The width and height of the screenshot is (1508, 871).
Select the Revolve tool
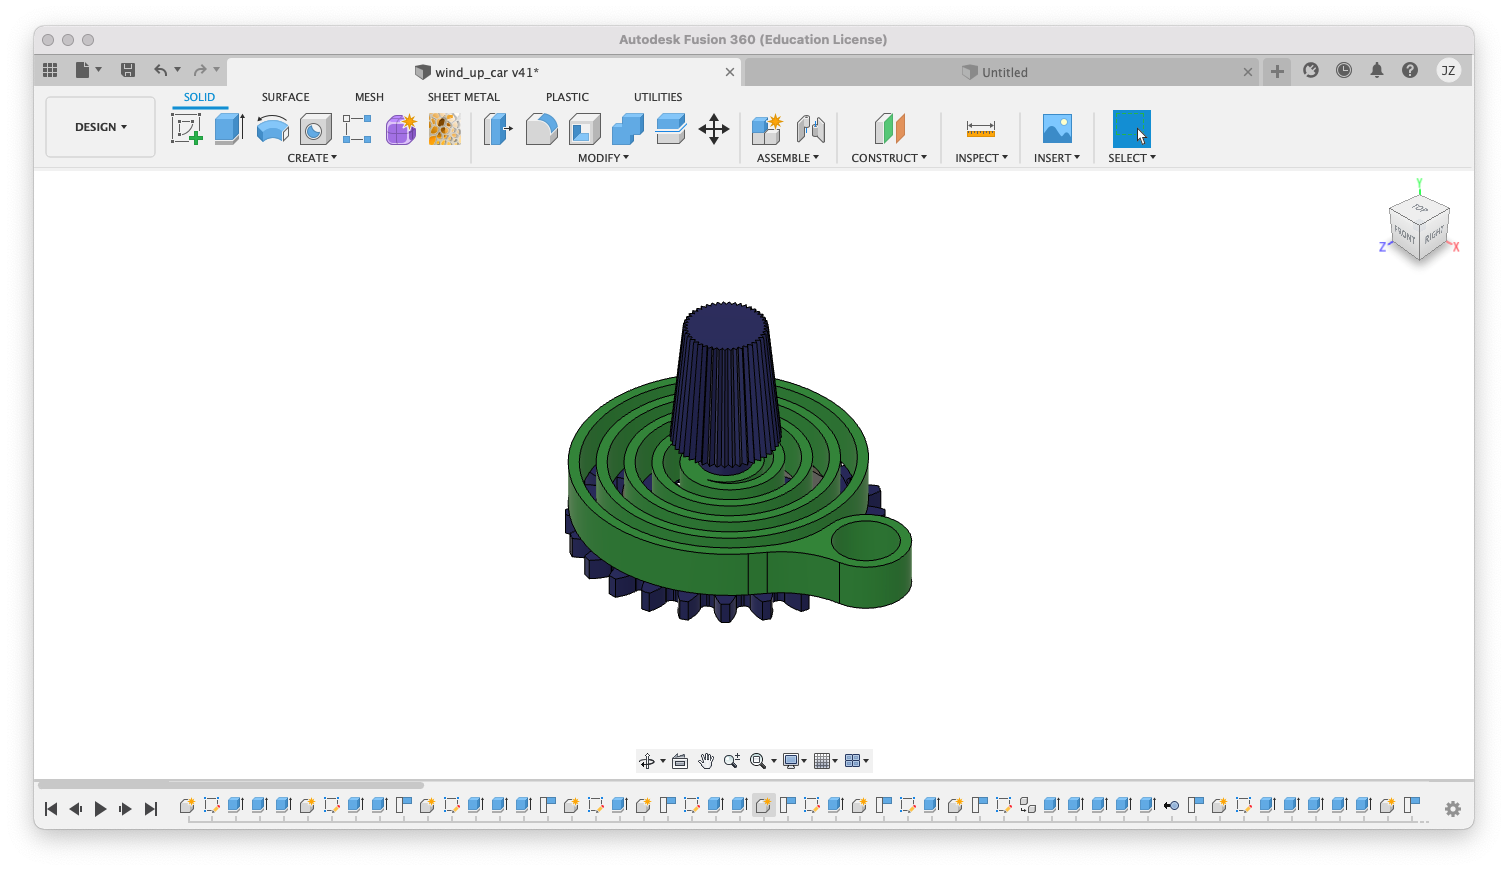pyautogui.click(x=273, y=129)
